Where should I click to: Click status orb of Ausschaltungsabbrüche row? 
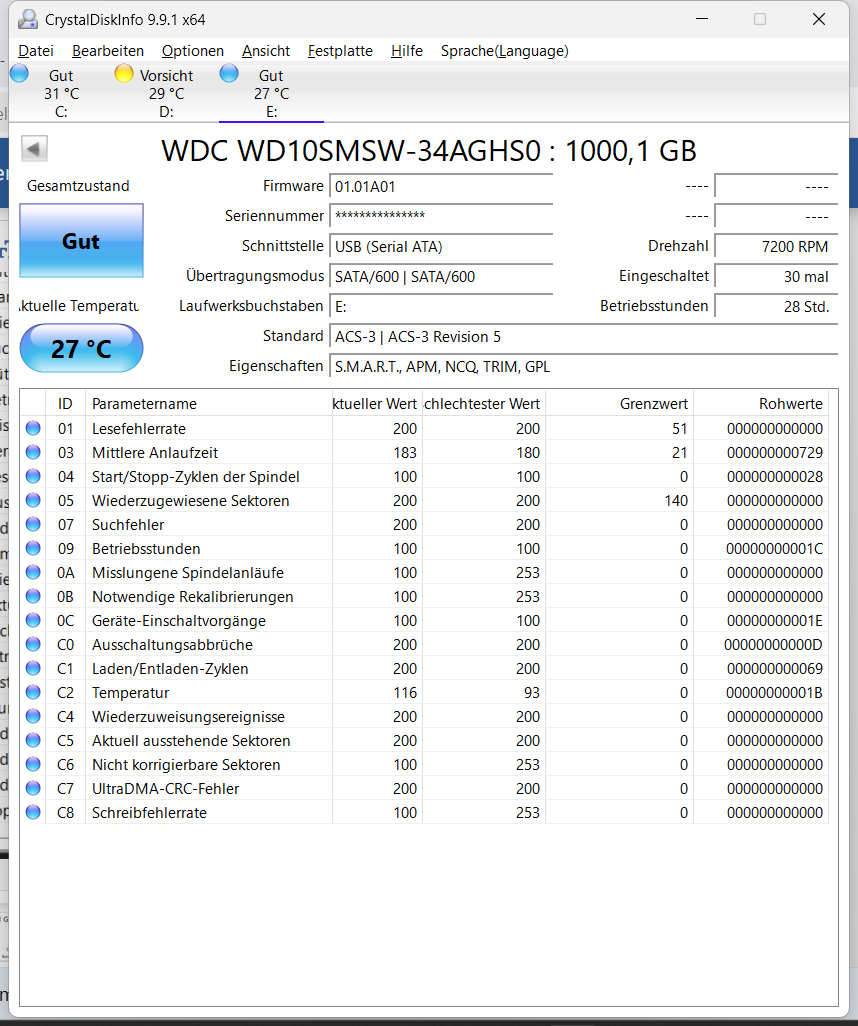coord(33,645)
